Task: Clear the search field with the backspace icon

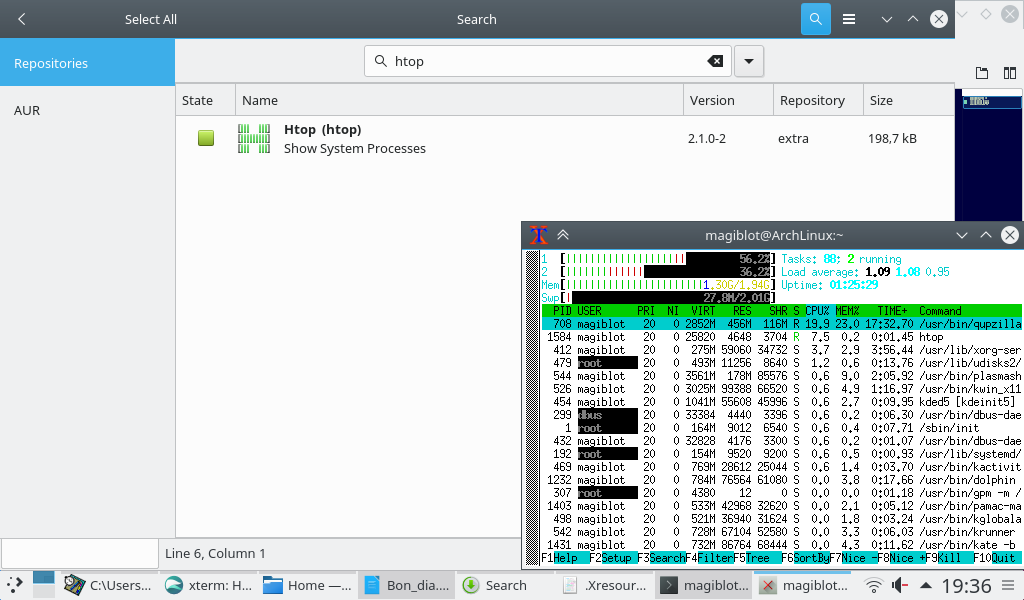Action: click(x=715, y=61)
